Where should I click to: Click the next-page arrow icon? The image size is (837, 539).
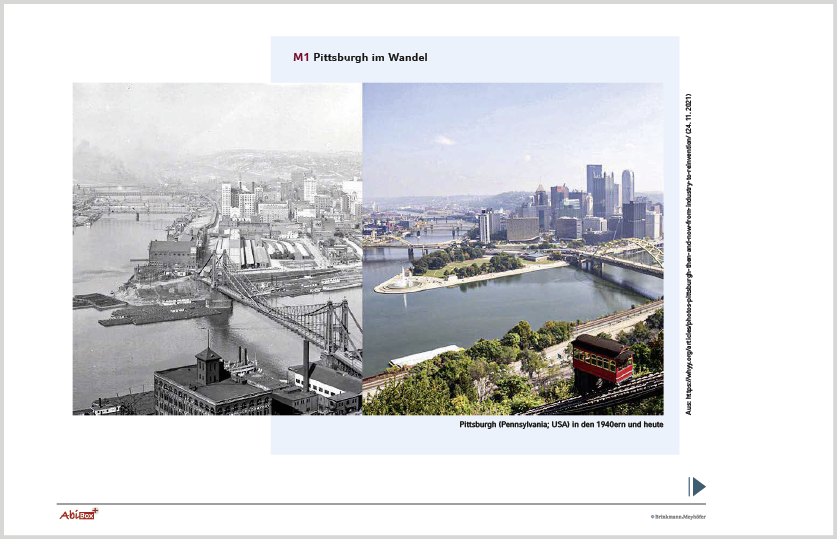click(697, 487)
